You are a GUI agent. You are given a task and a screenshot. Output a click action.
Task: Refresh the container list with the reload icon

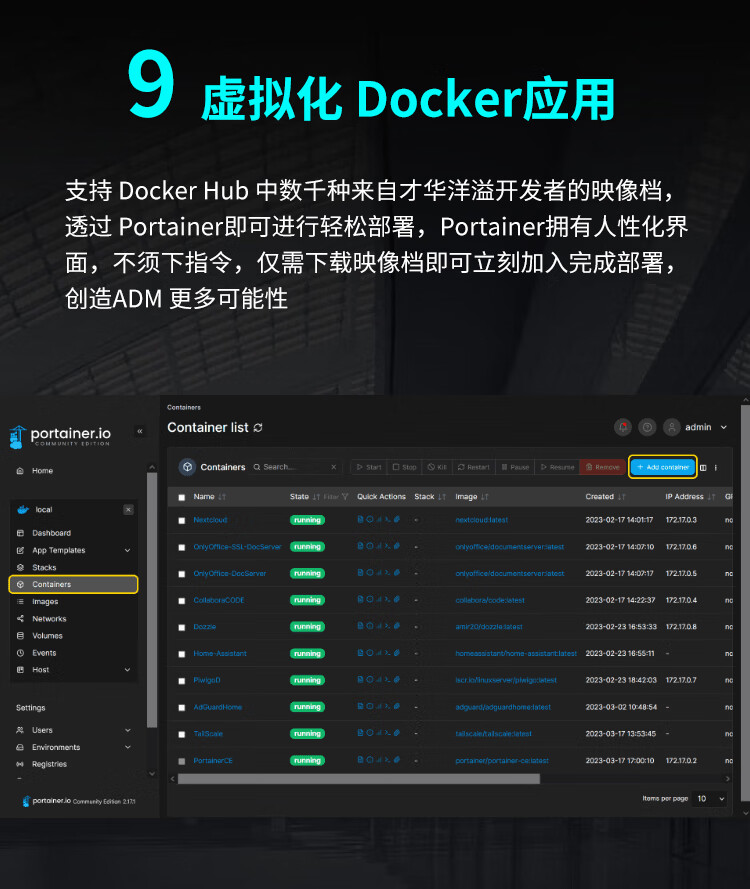[x=258, y=427]
